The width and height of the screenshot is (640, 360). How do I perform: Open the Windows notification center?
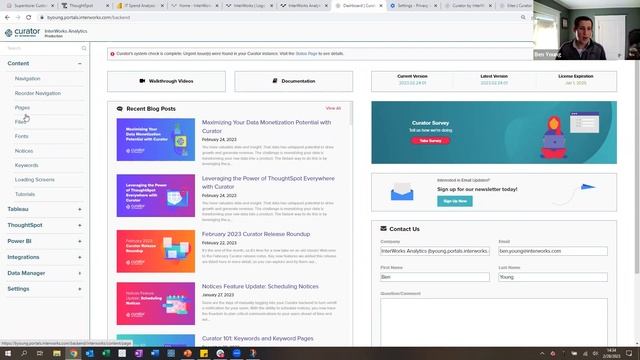click(x=629, y=353)
